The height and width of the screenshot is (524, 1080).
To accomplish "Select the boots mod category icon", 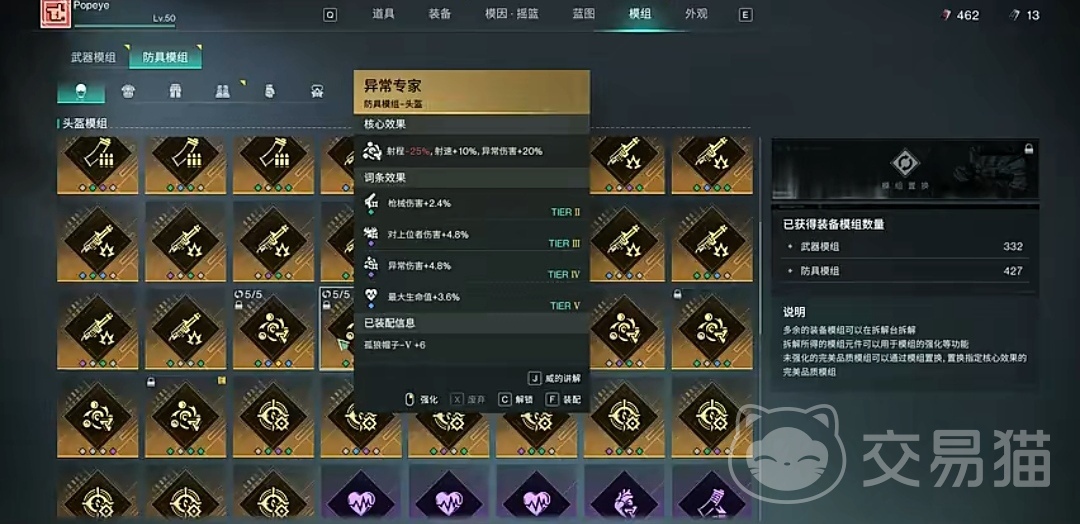I will click(222, 91).
